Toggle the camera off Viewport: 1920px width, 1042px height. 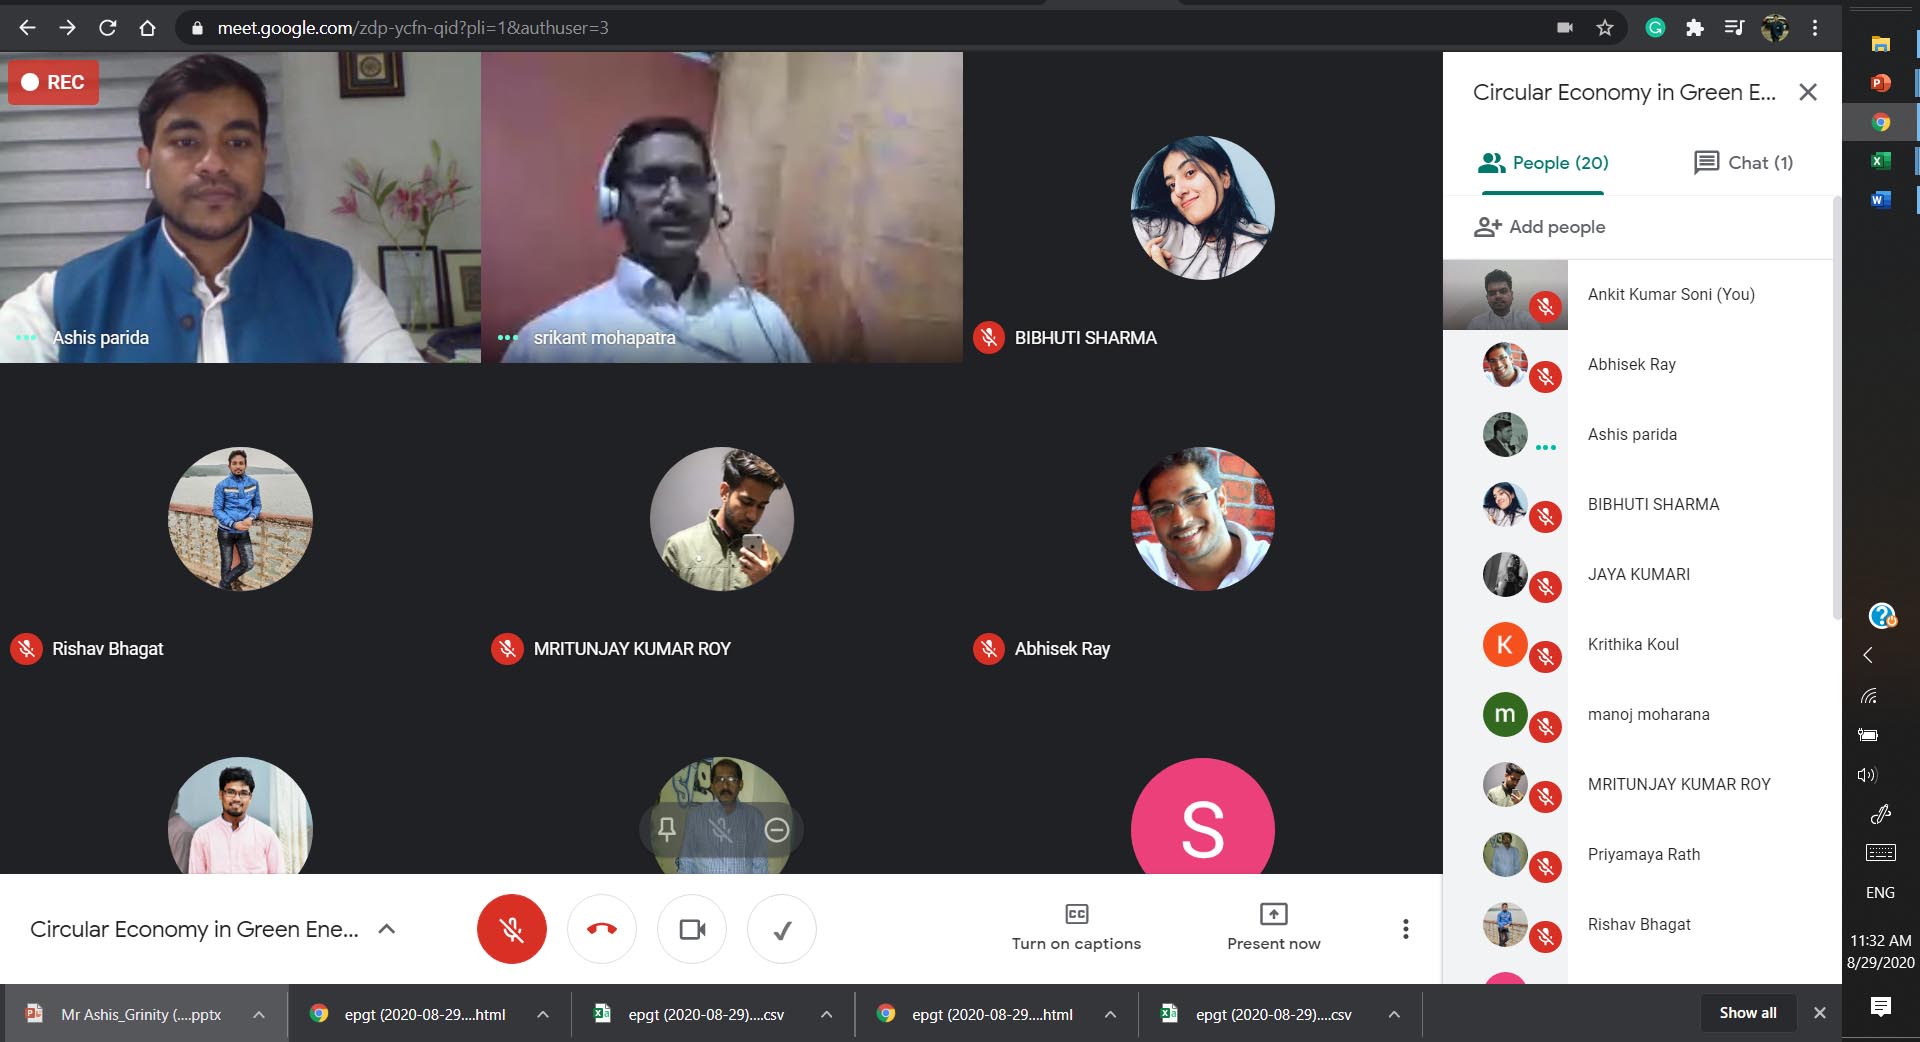click(692, 929)
